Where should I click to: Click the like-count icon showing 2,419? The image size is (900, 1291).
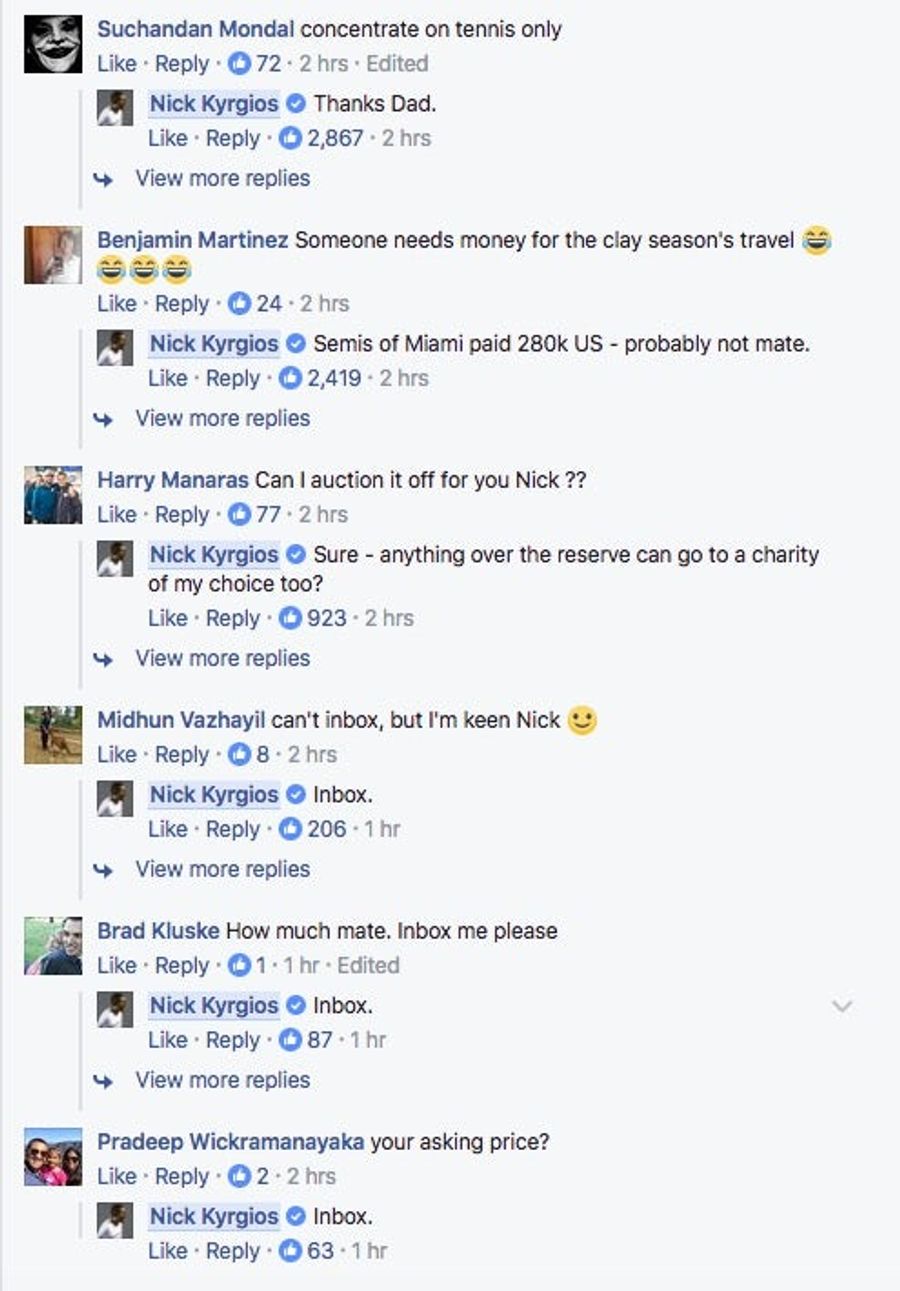coord(290,378)
